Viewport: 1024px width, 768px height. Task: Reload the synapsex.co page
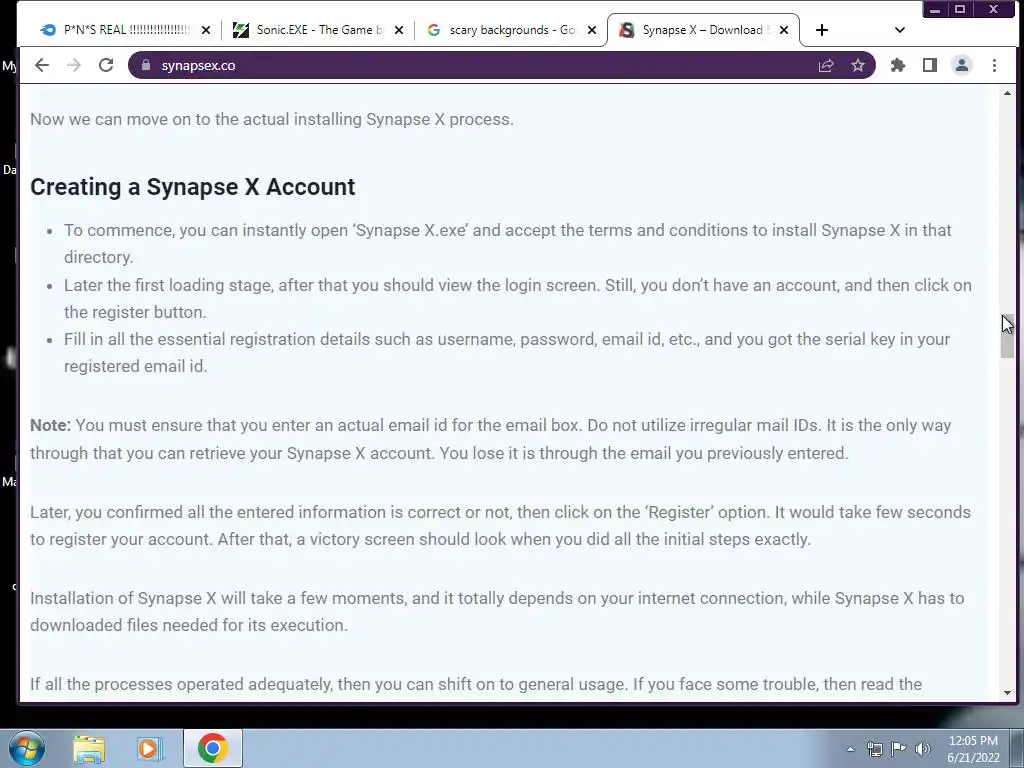click(x=106, y=65)
